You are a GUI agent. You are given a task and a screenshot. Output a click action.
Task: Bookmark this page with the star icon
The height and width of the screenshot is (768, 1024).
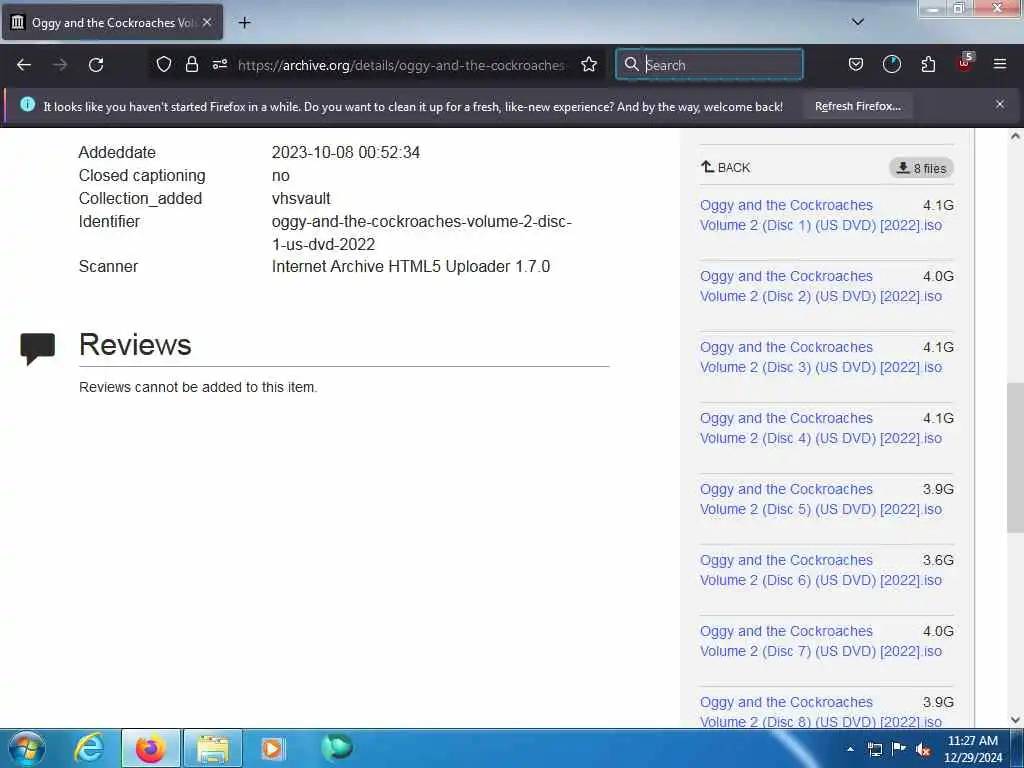click(589, 64)
